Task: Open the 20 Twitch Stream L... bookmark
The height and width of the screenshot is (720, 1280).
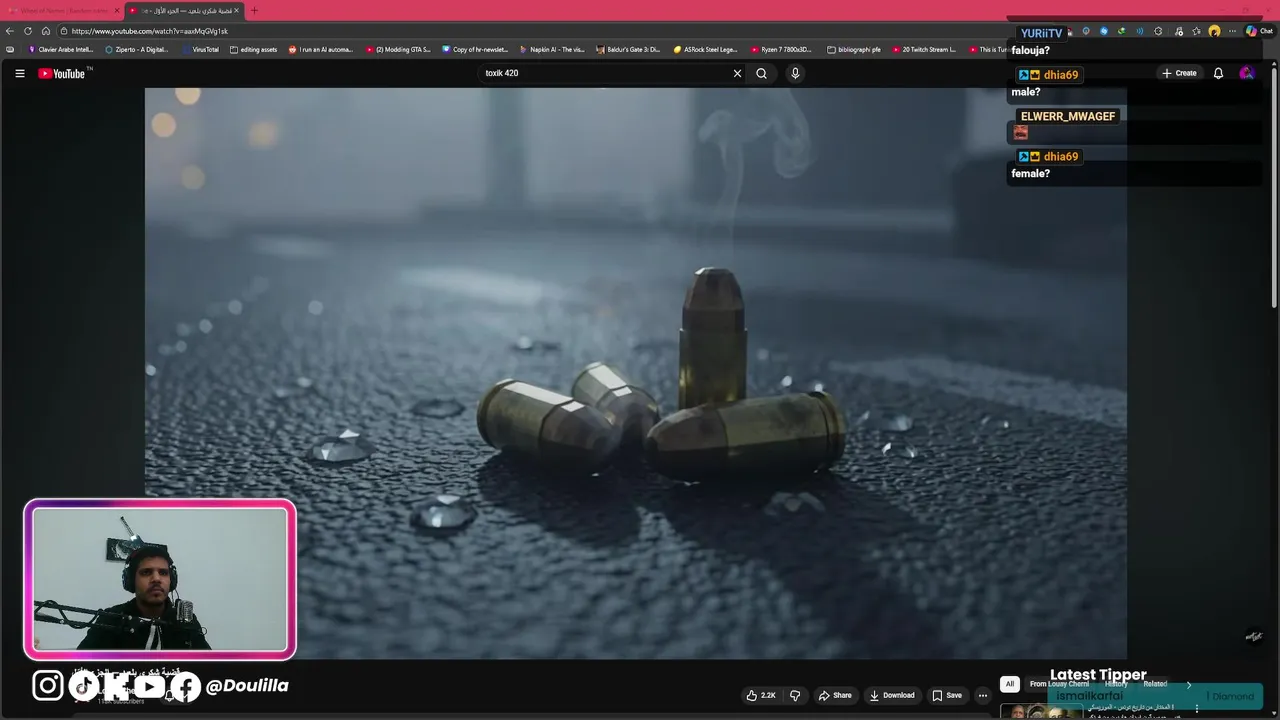Action: click(924, 49)
